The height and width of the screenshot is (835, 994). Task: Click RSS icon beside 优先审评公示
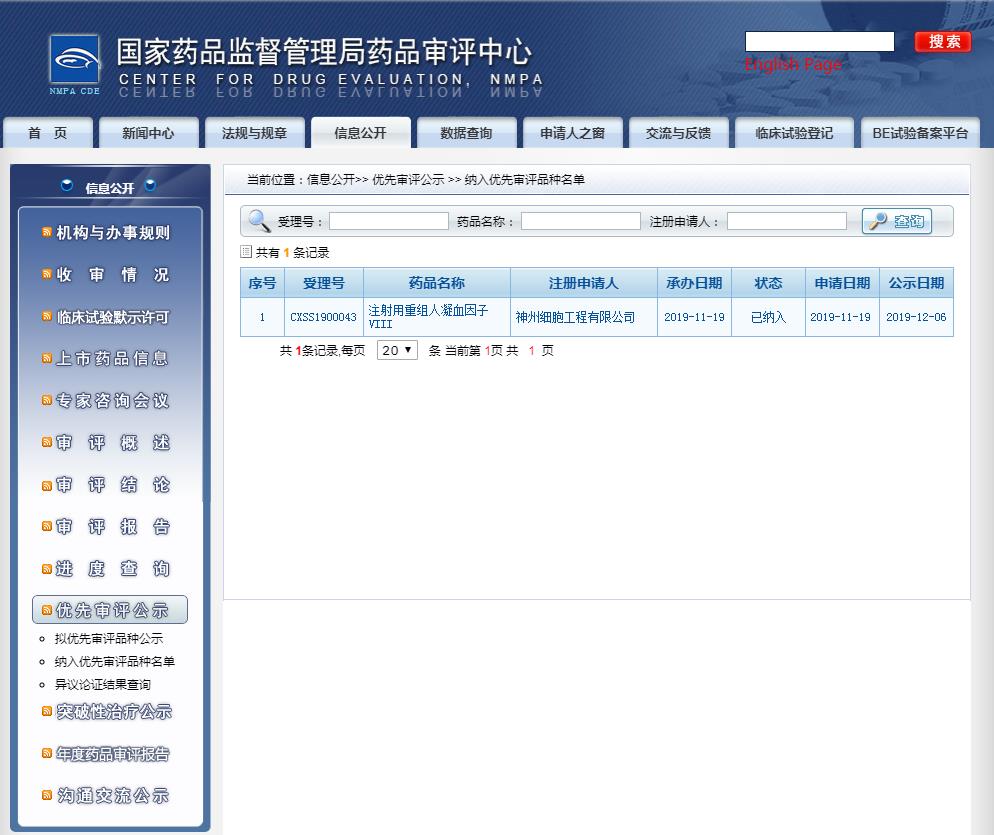coord(46,610)
